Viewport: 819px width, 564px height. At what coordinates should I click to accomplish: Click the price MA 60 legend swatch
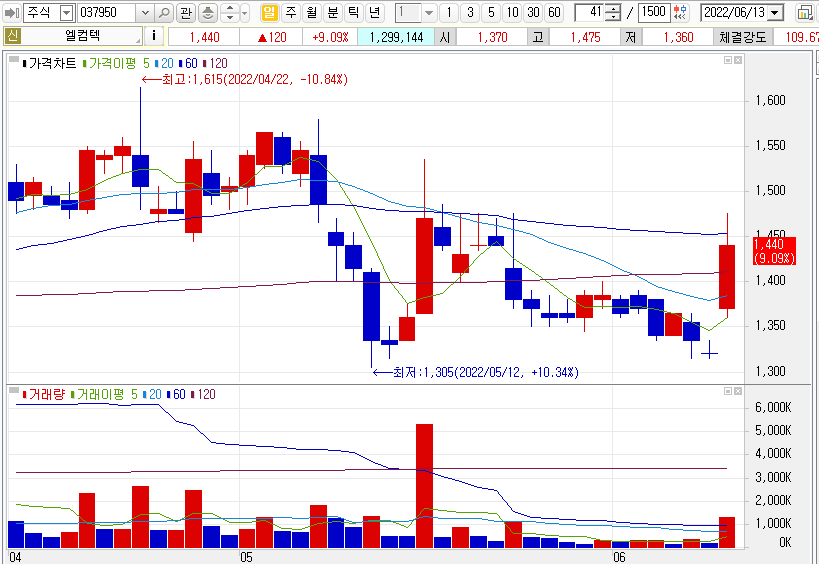point(180,64)
